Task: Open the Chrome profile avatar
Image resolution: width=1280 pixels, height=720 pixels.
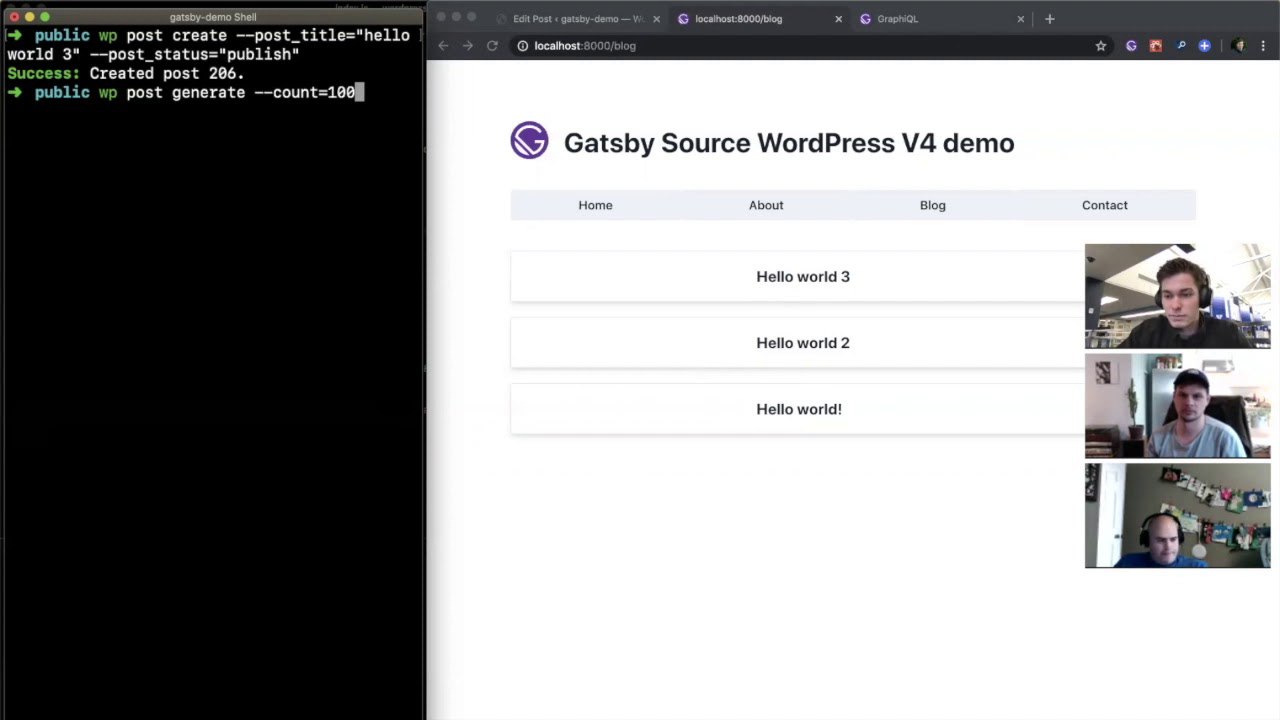Action: [x=1238, y=46]
